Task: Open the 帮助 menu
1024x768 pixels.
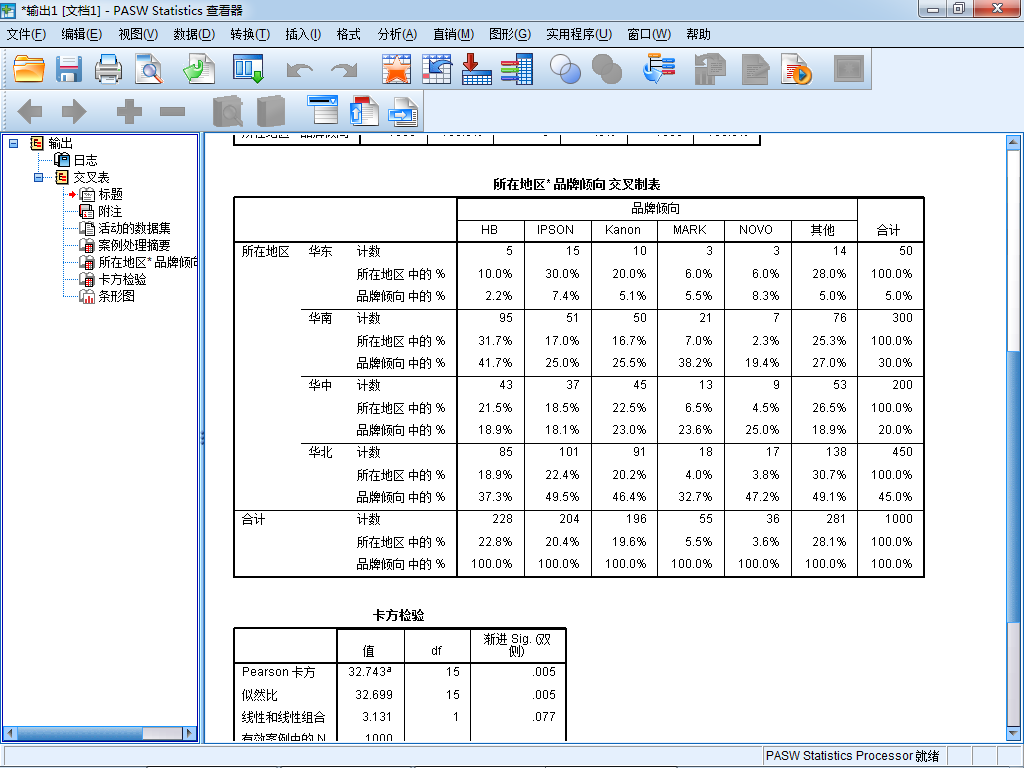Action: pyautogui.click(x=698, y=34)
